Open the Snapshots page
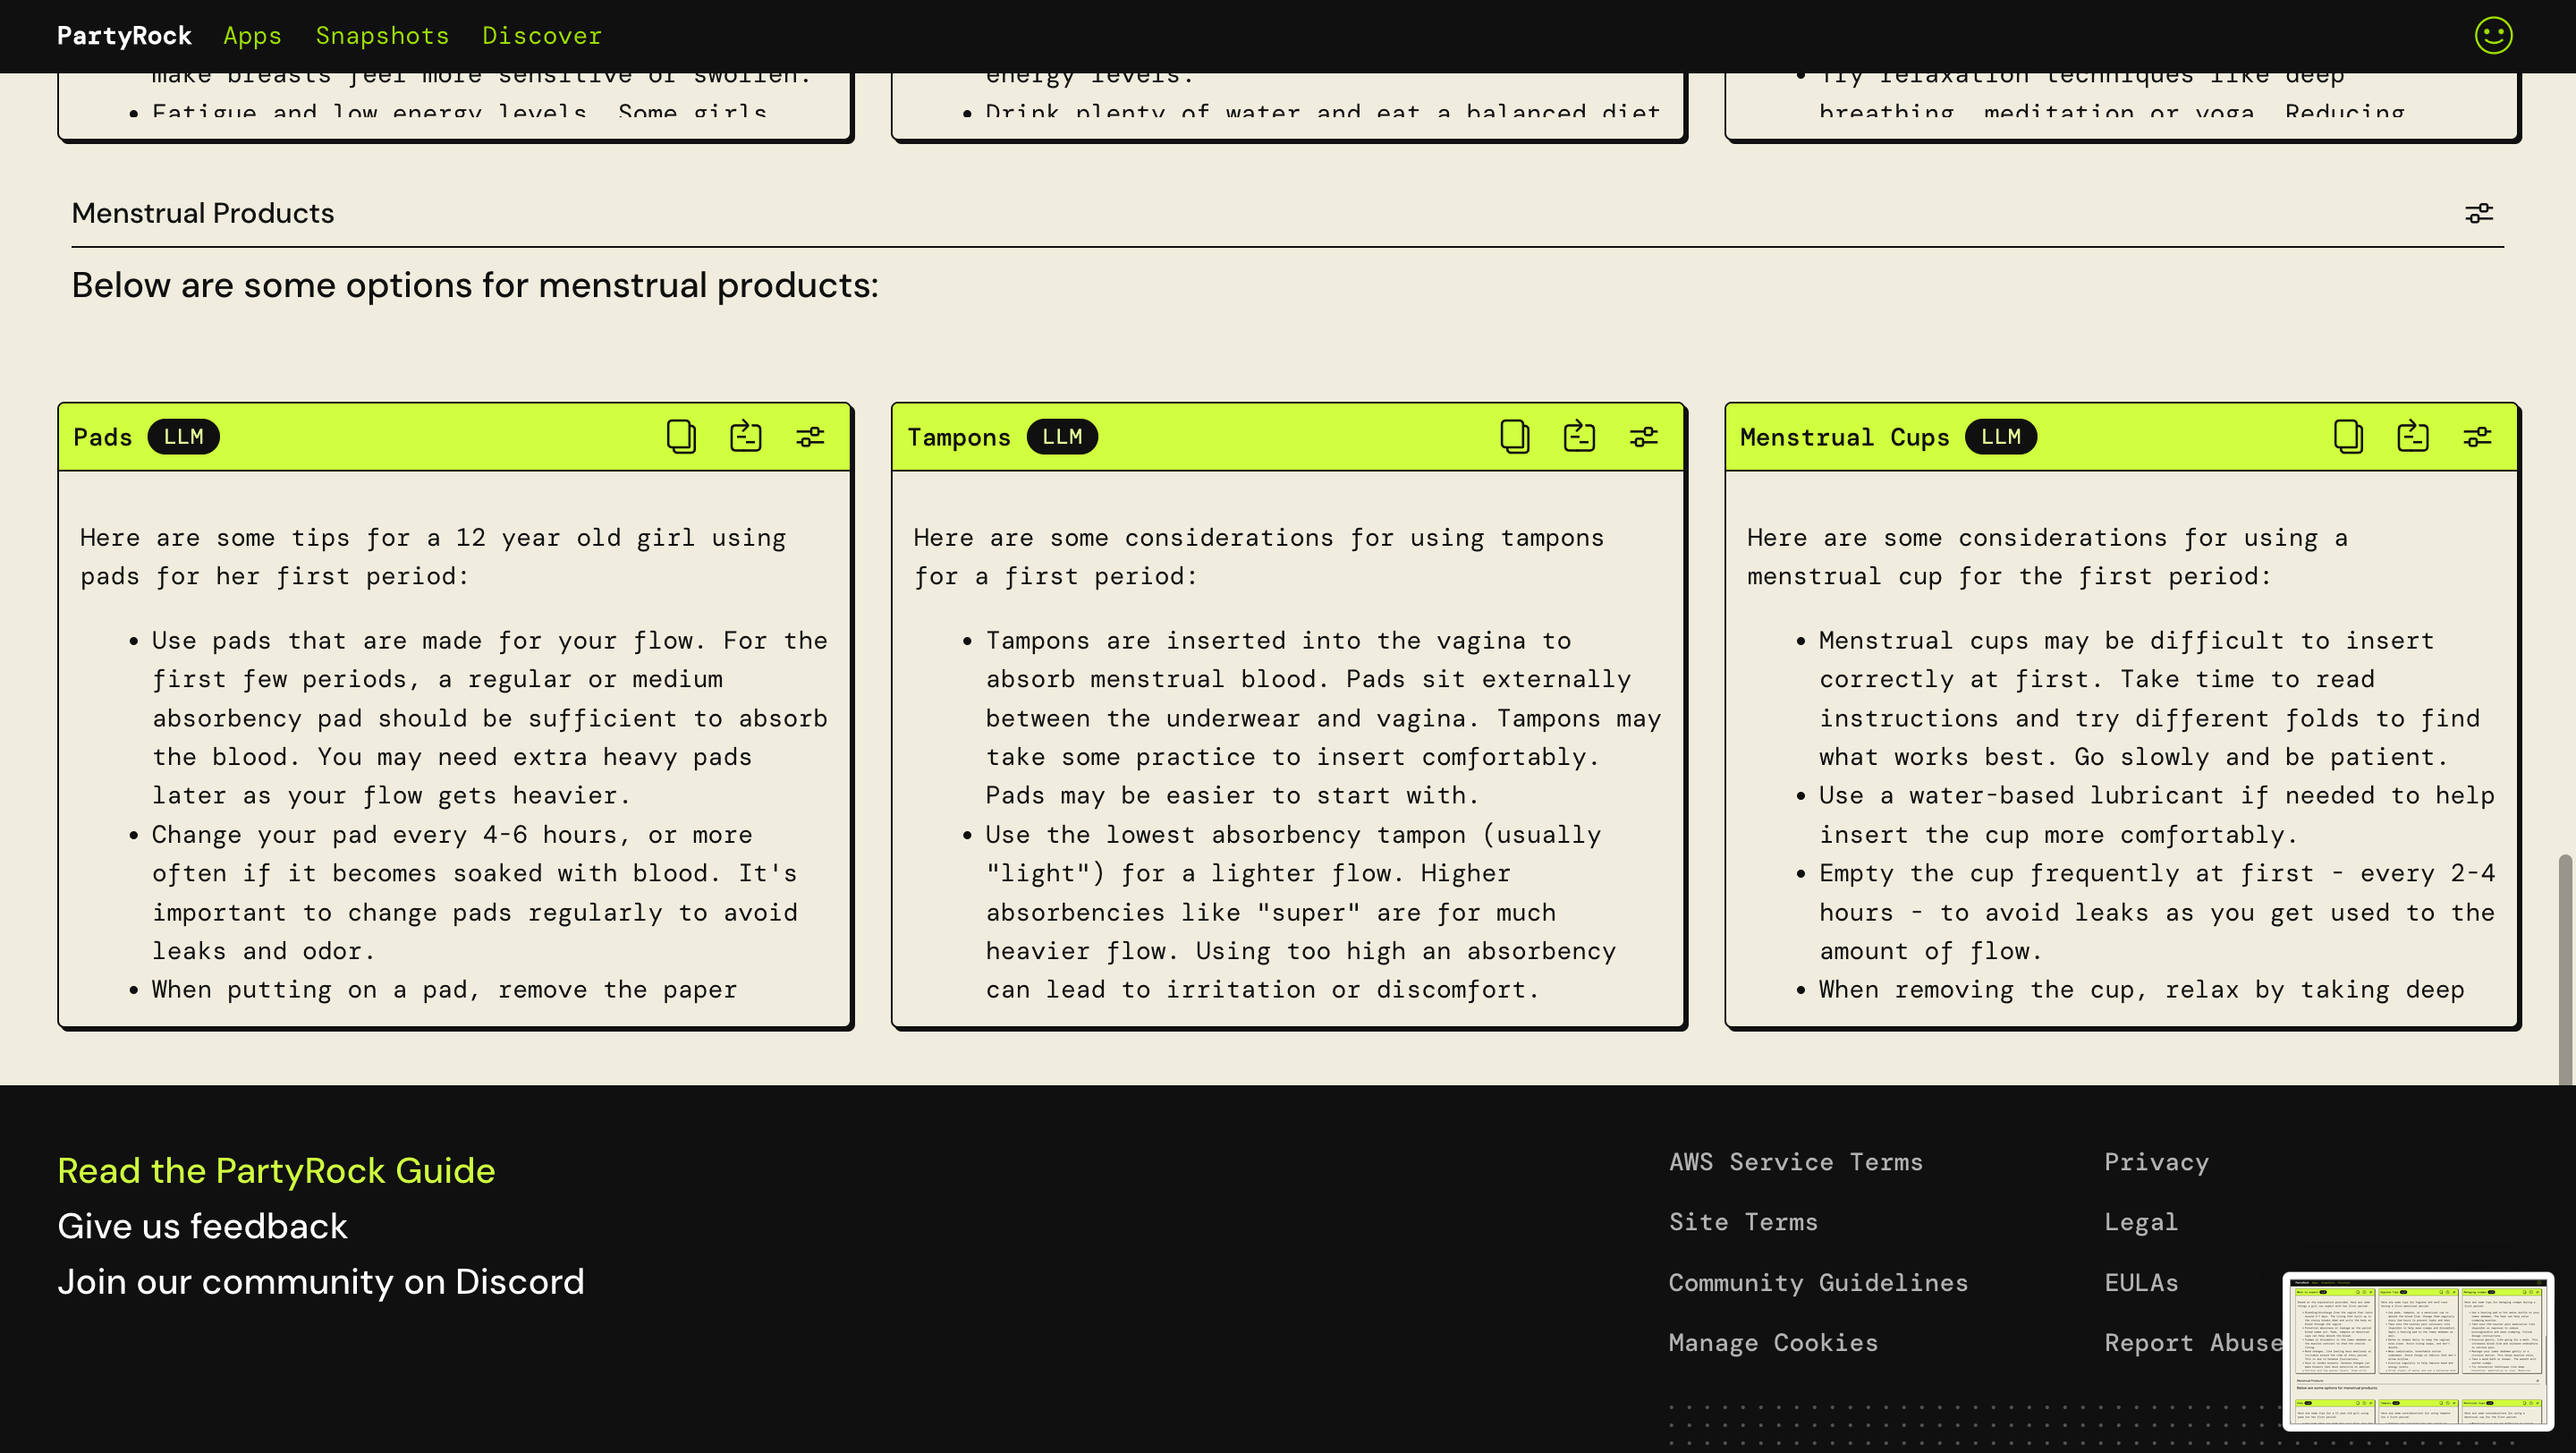The height and width of the screenshot is (1453, 2576). click(x=382, y=36)
